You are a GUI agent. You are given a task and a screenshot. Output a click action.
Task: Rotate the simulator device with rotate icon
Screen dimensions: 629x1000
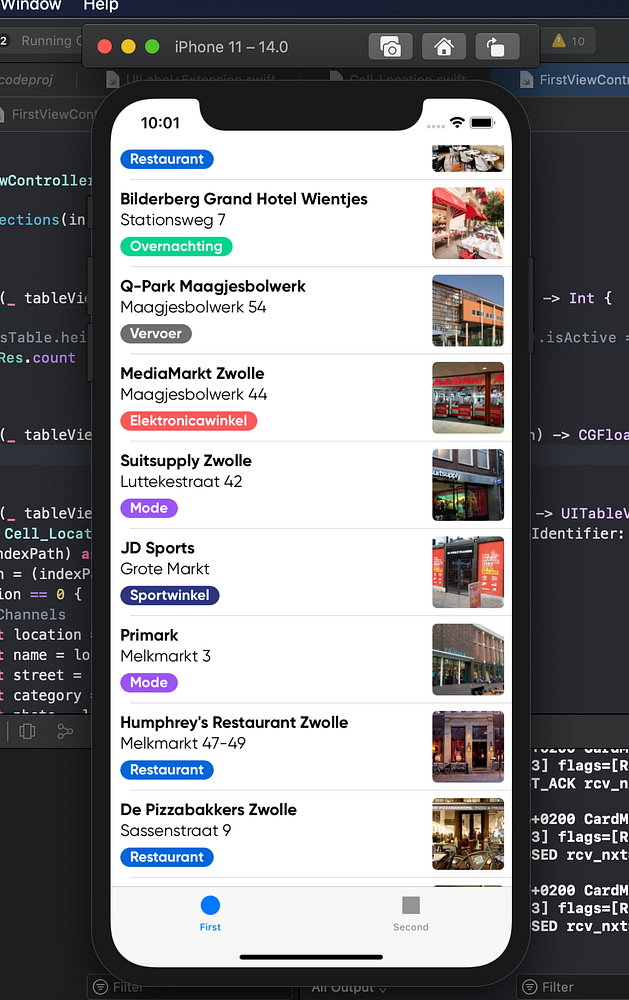(497, 47)
